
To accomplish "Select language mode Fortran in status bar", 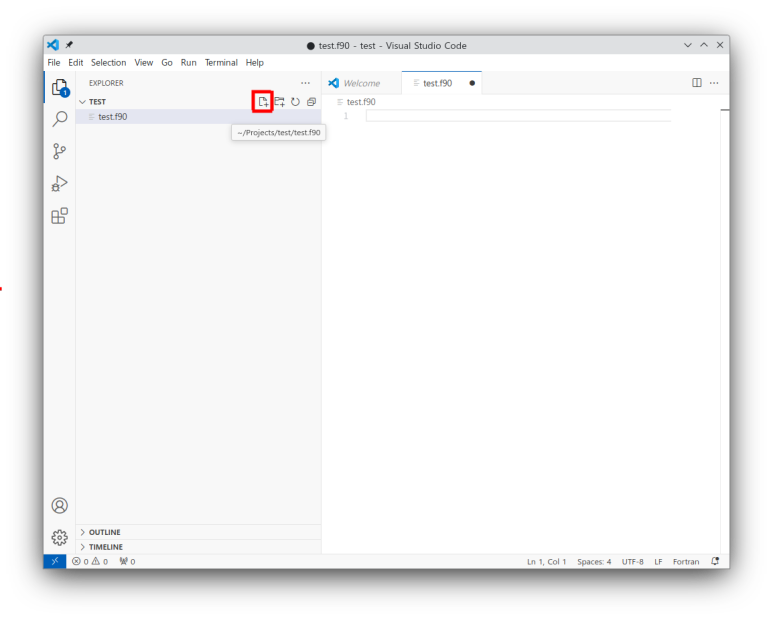I will [686, 561].
